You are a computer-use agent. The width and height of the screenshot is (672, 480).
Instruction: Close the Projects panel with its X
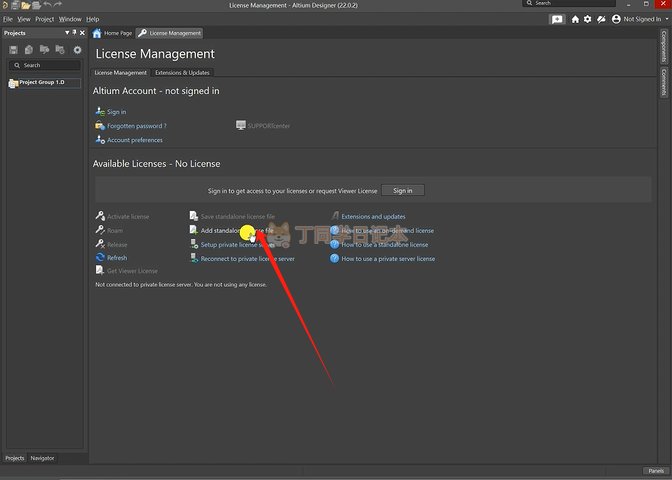[82, 33]
